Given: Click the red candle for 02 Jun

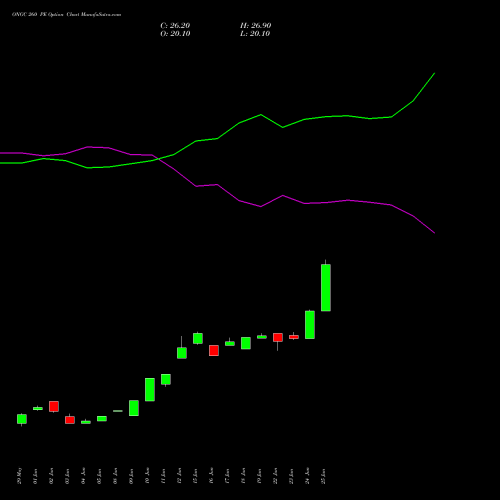Looking at the screenshot, I should click(x=54, y=406).
